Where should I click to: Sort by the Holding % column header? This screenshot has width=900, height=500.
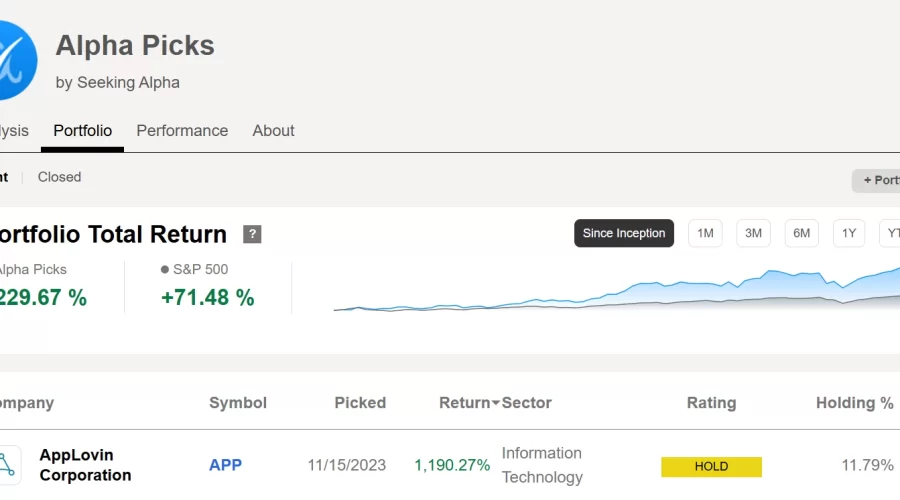855,403
